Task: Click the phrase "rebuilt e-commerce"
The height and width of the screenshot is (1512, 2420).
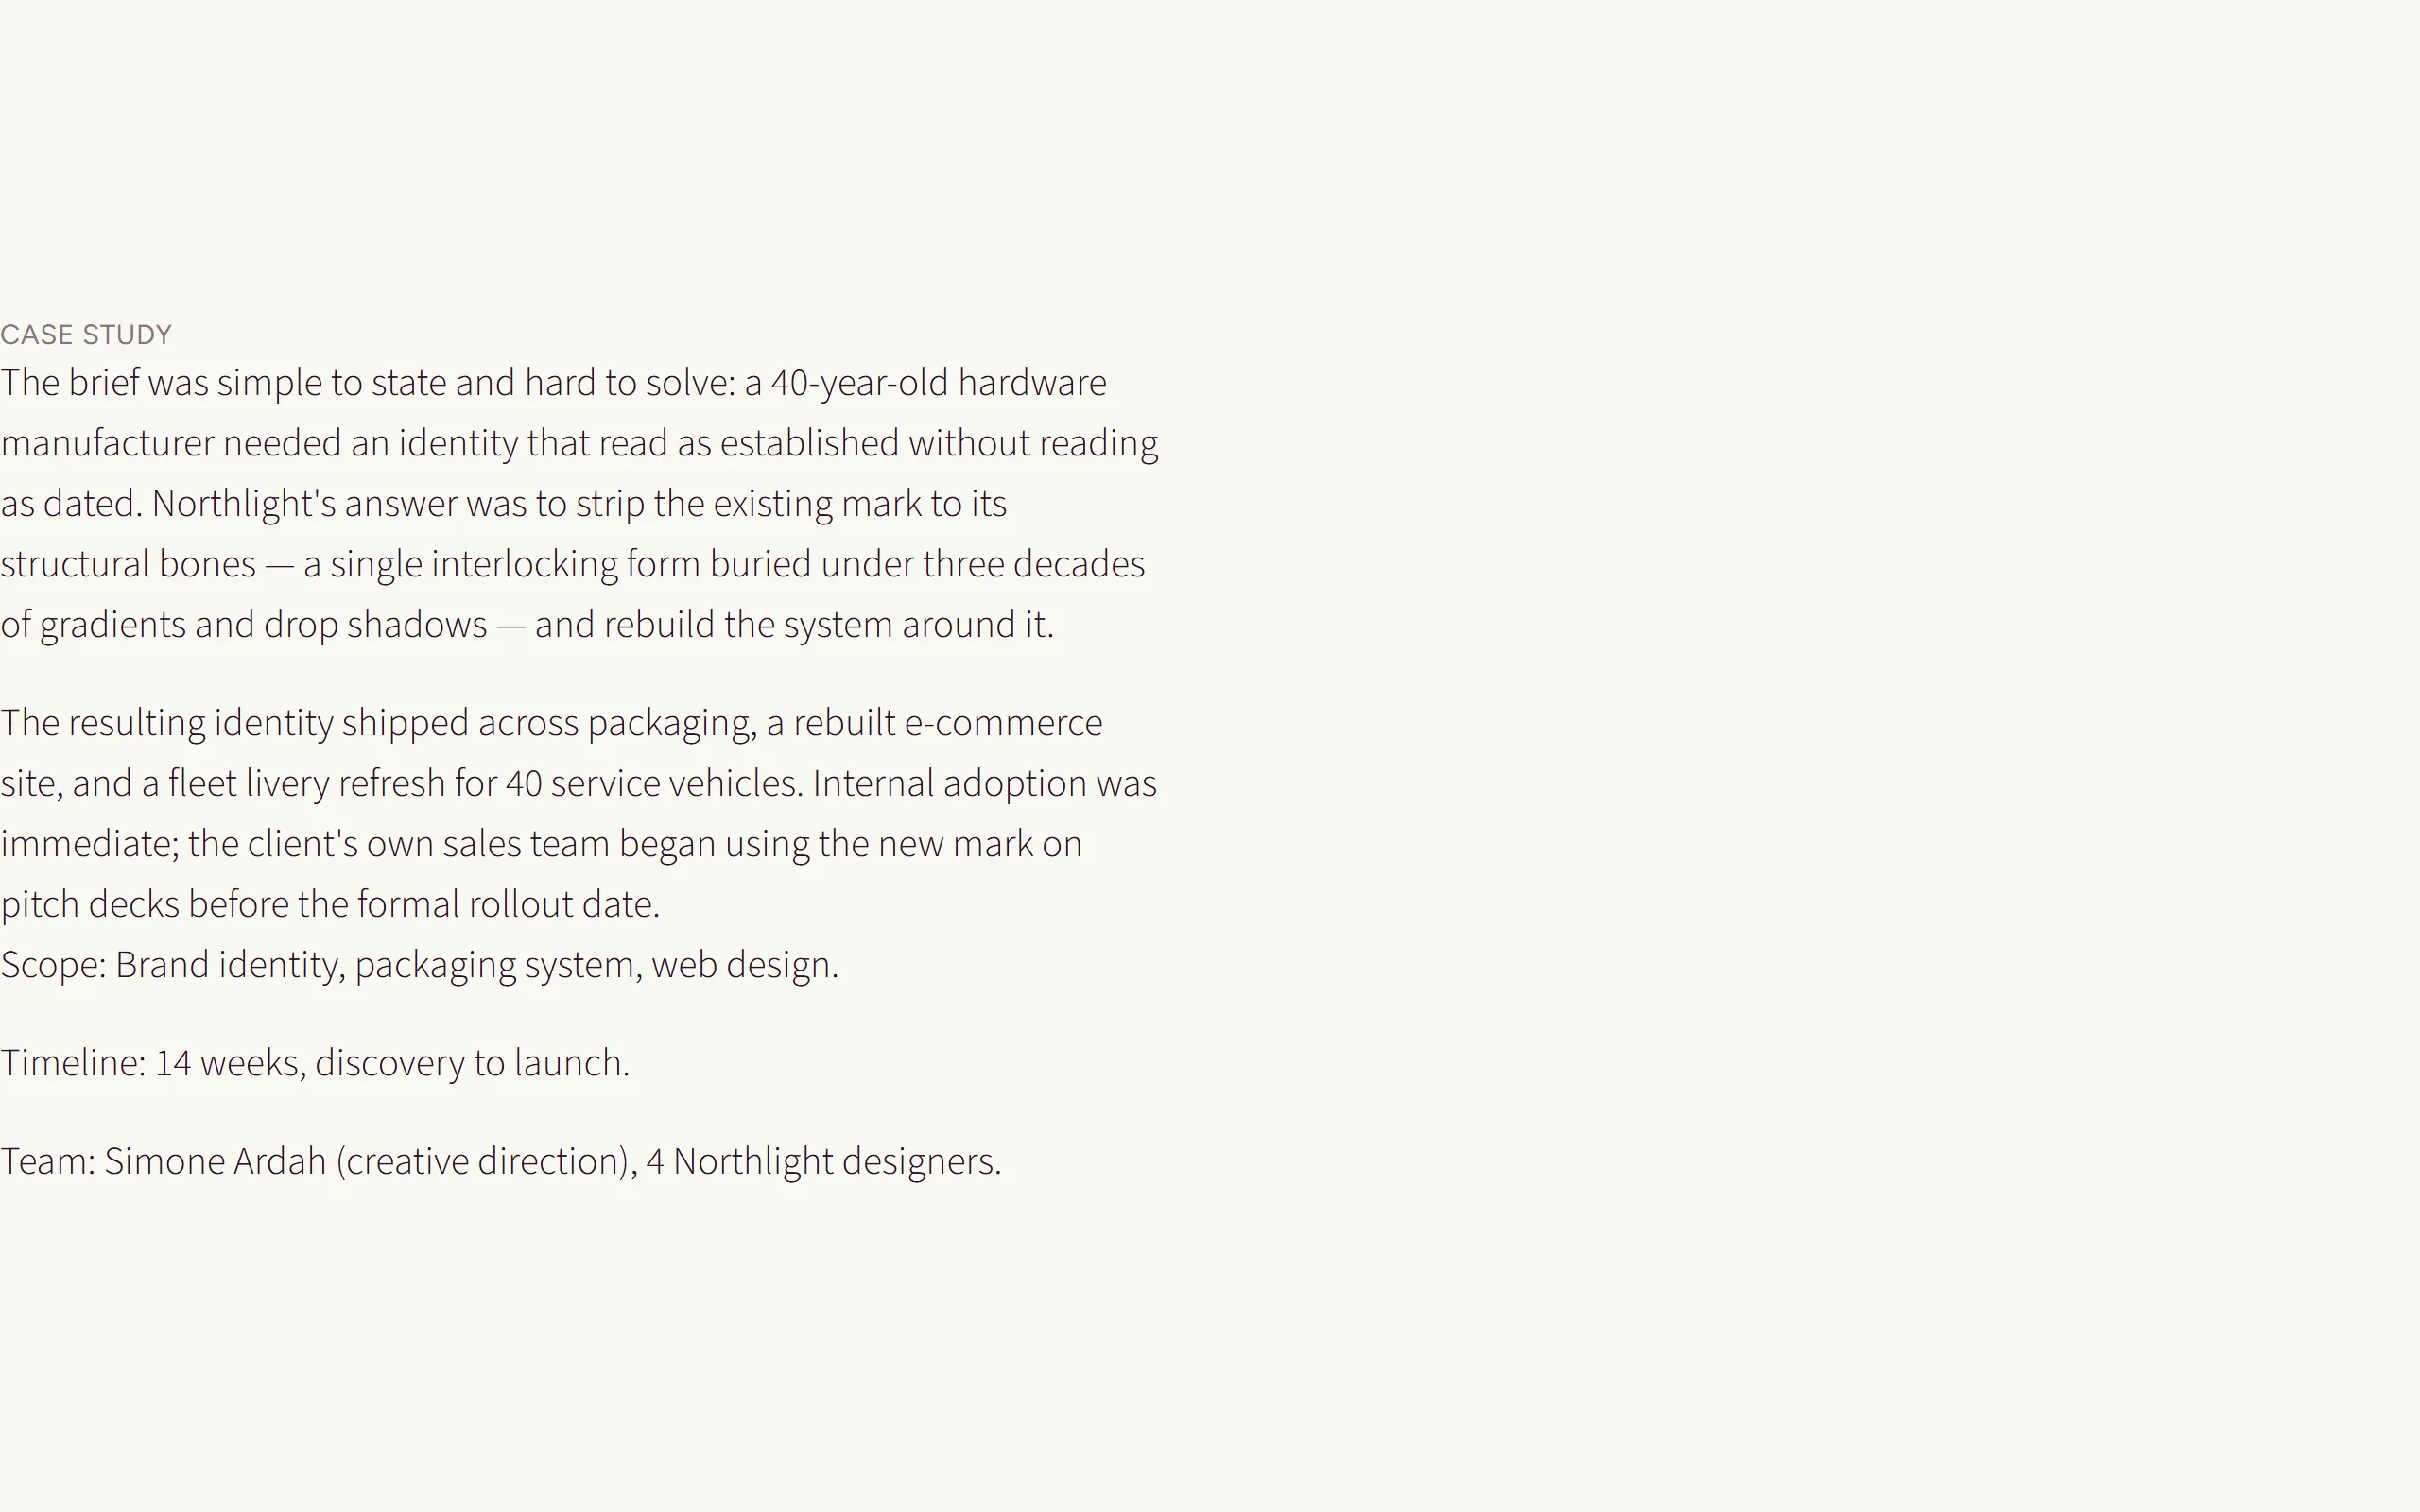Action: 948,723
